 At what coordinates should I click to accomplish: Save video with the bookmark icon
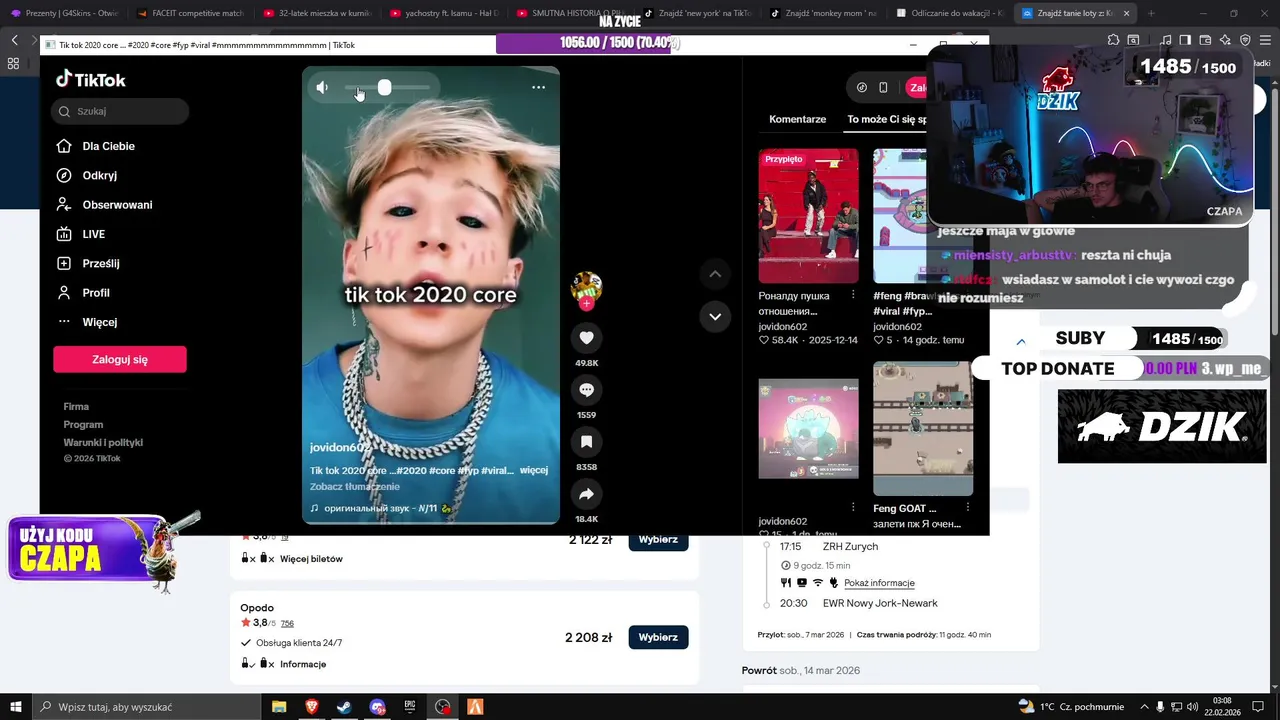coord(587,442)
